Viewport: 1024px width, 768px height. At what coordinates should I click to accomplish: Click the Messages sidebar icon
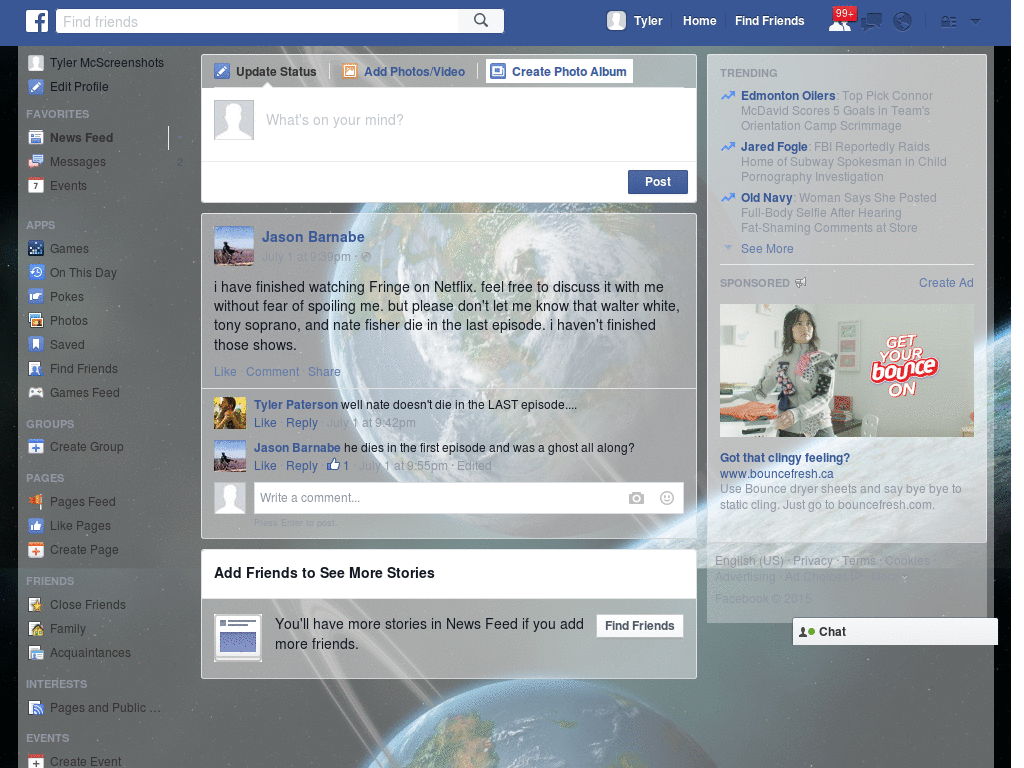tap(36, 161)
